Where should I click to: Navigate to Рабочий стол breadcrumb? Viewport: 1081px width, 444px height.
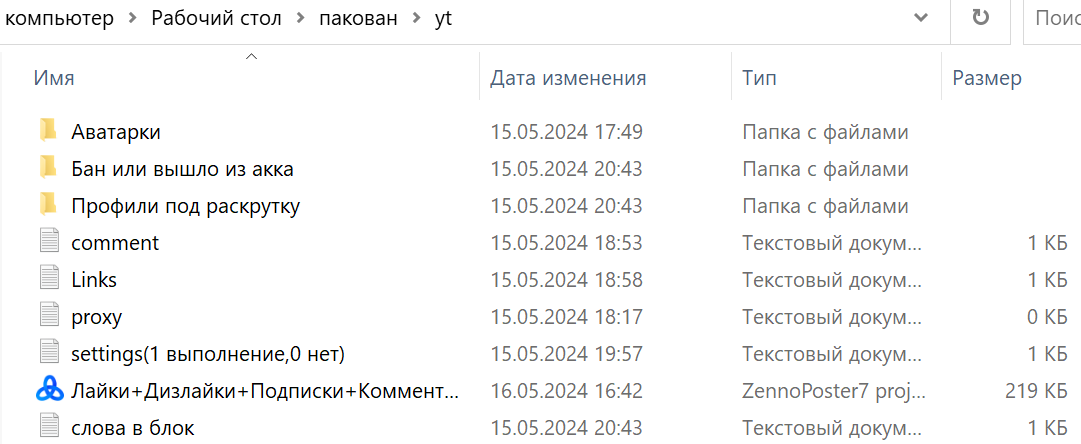click(x=216, y=19)
